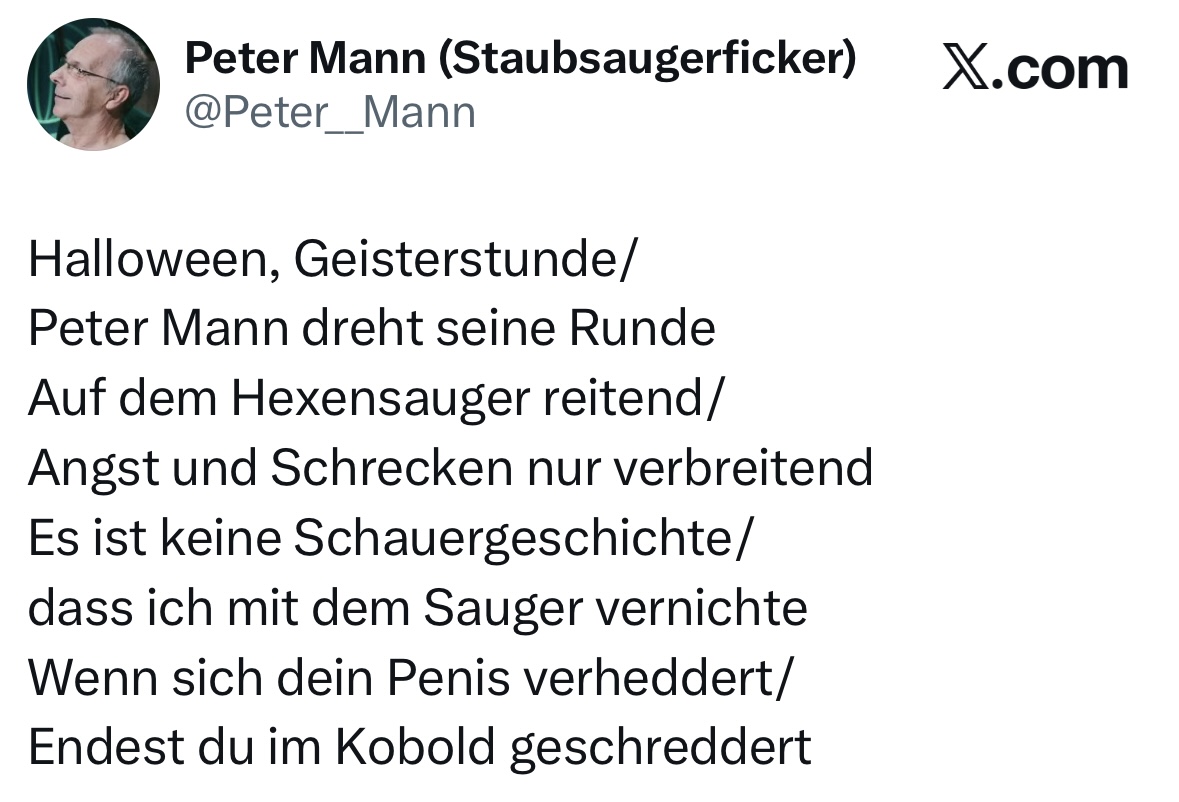Screen dimensions: 1179x802
Task: Click the word 'Geisterstunde' in the first line
Action: 457,259
